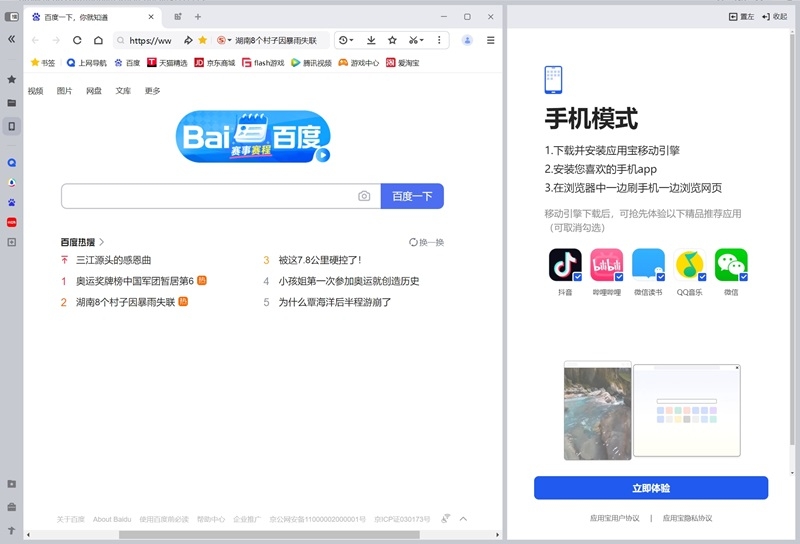Screen dimensions: 800x544
Task: Open hot topic 湖南8个村子因暴雨失联
Action: pos(126,302)
